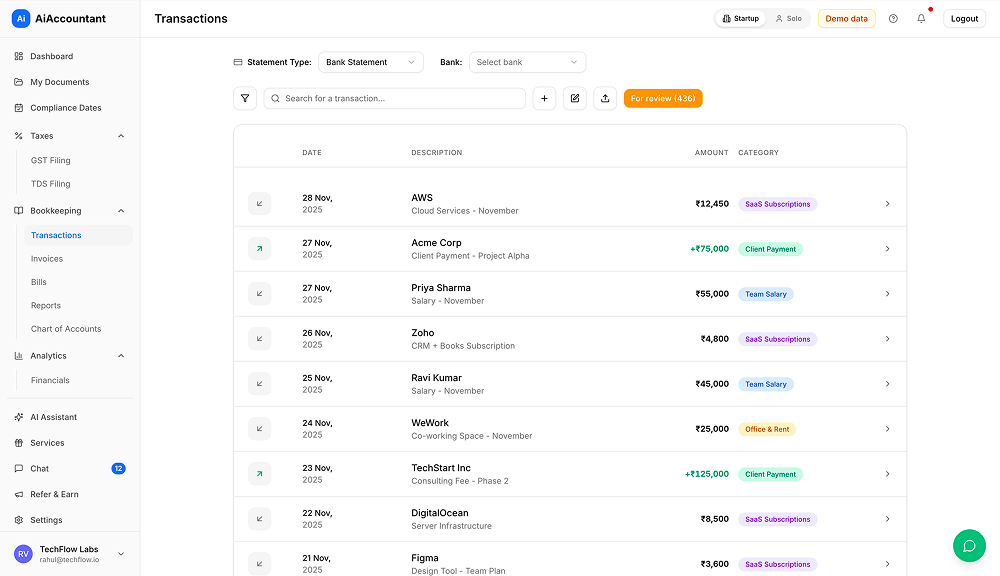Collapse the Taxes section
This screenshot has height=576, width=1000.
pos(121,136)
